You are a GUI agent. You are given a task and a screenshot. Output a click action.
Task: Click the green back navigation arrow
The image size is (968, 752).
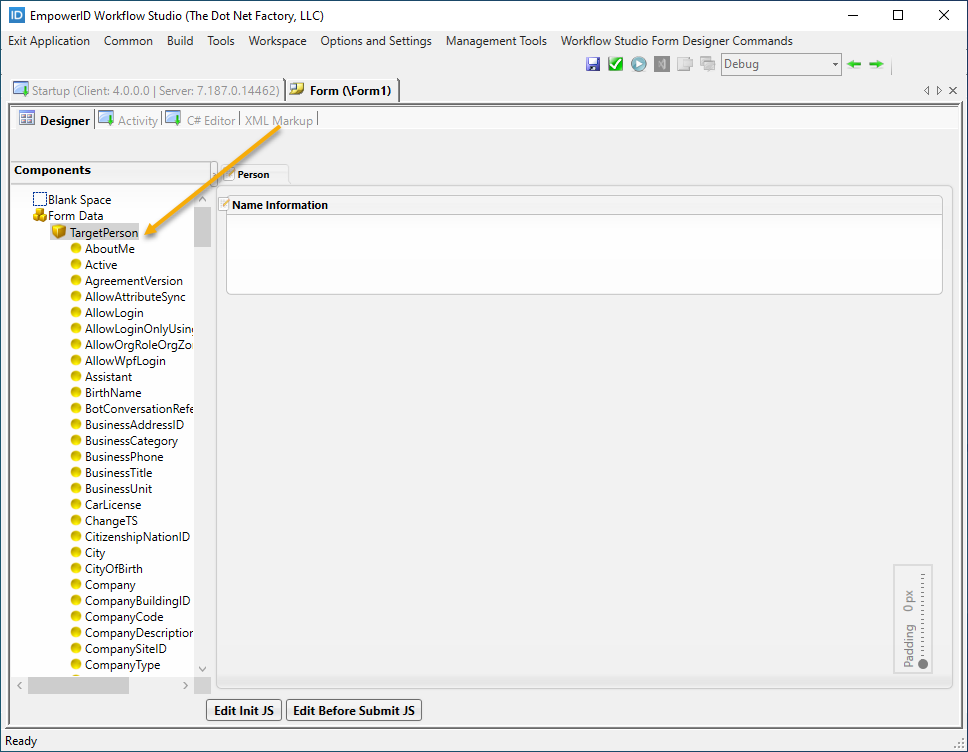[x=853, y=63]
